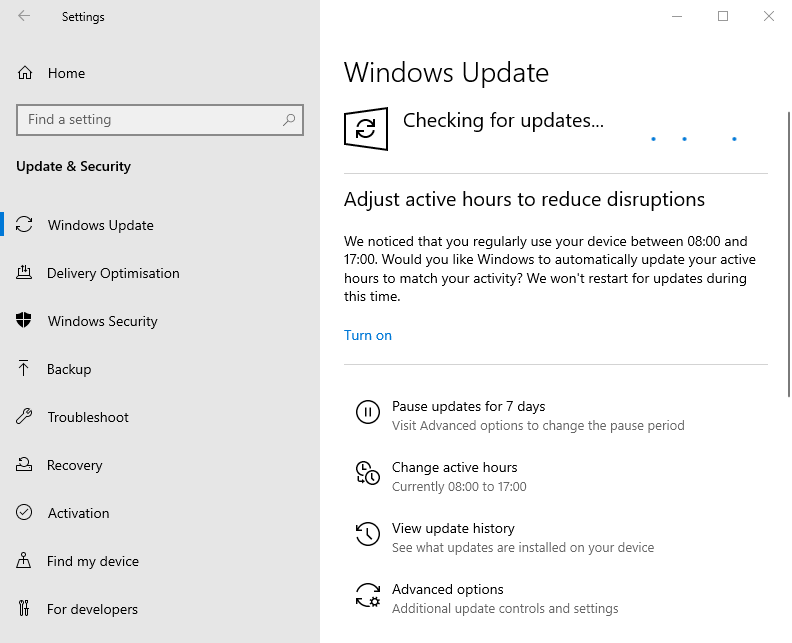Click 'Visit Advanced options to change' description
The height and width of the screenshot is (643, 792).
pos(538,426)
